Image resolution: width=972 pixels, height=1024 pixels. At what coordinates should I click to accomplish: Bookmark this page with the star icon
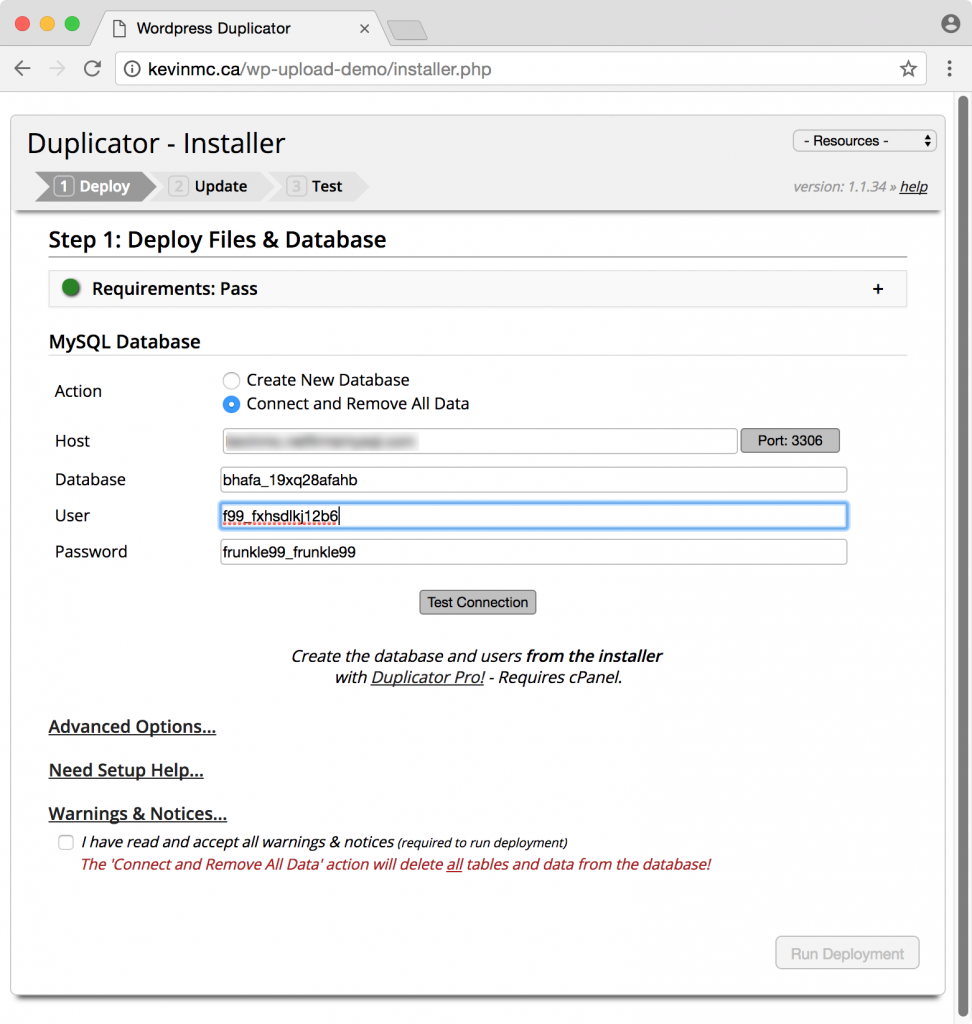(908, 69)
